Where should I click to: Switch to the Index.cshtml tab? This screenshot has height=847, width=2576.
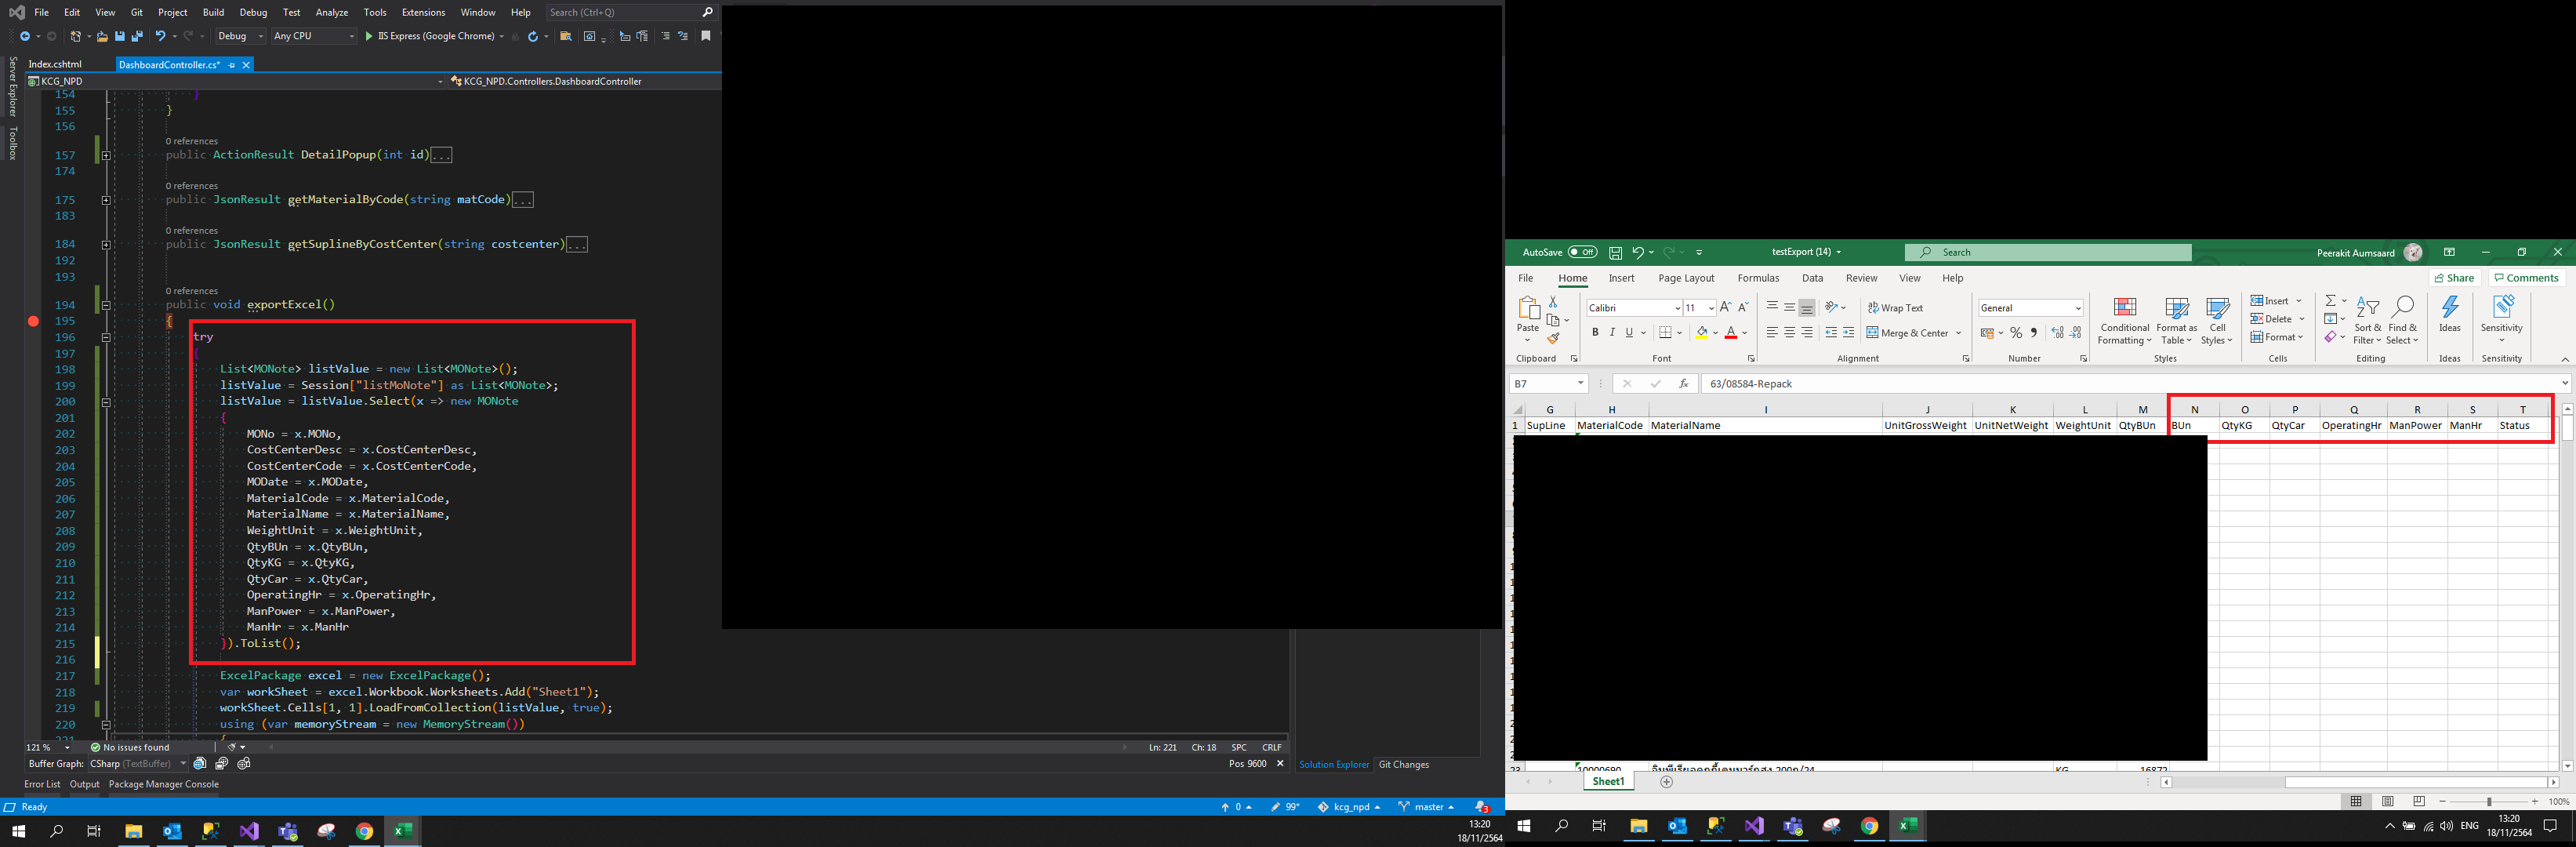55,64
